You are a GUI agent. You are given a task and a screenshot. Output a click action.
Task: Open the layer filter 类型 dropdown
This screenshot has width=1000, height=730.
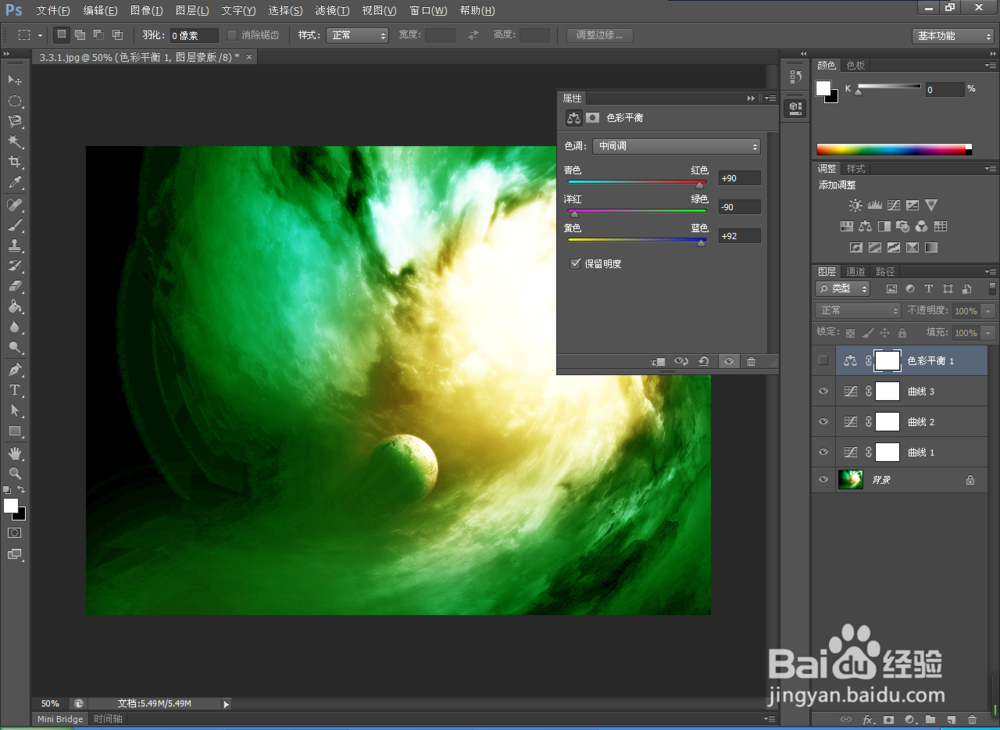[842, 289]
